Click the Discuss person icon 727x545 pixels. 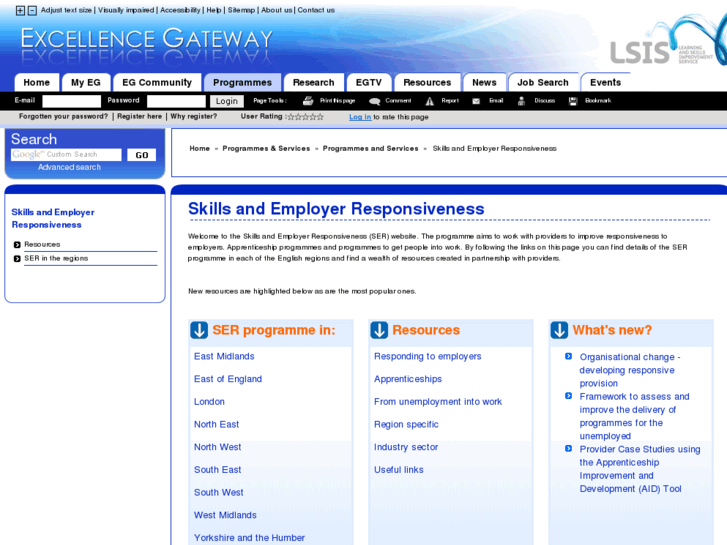521,101
